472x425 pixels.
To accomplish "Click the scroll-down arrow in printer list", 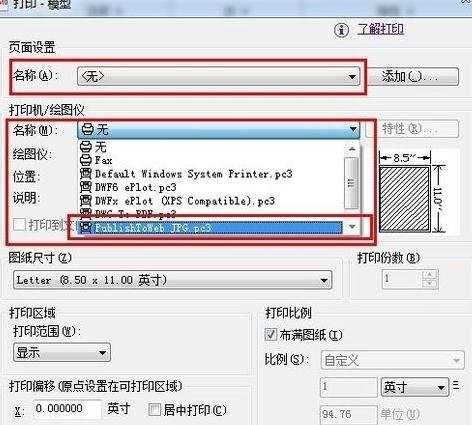I will pos(352,227).
